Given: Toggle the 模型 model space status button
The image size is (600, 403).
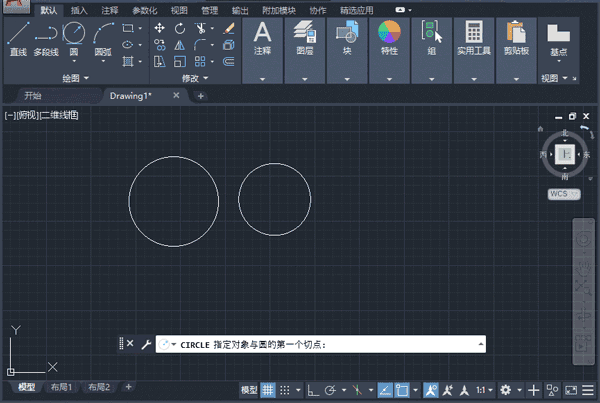Looking at the screenshot, I should (248, 390).
